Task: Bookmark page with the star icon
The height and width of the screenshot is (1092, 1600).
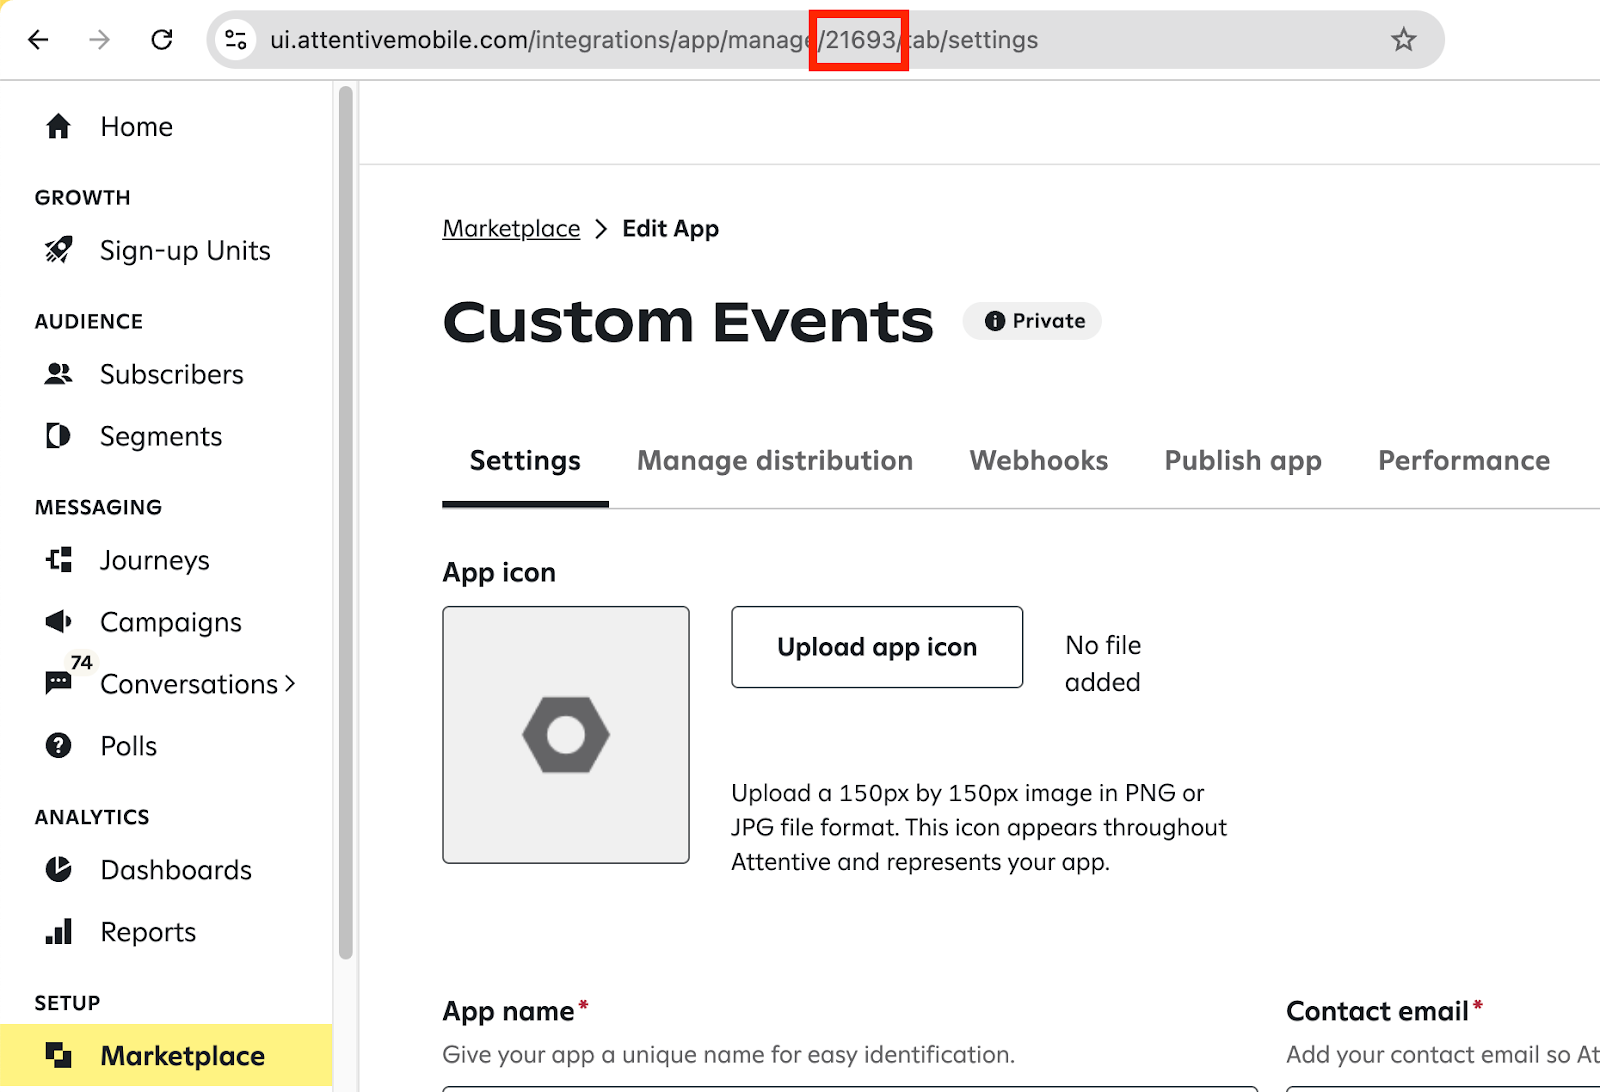Action: point(1403,40)
